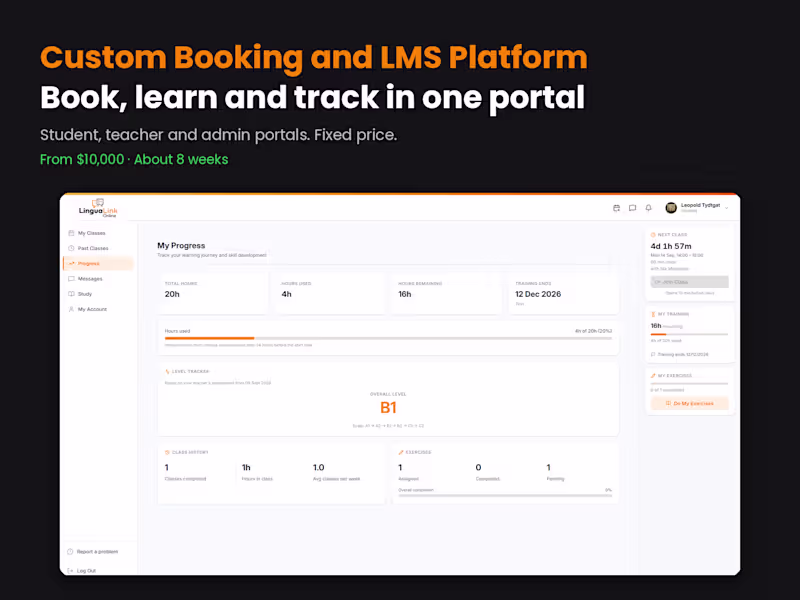Click the Report a problem help icon

point(70,552)
